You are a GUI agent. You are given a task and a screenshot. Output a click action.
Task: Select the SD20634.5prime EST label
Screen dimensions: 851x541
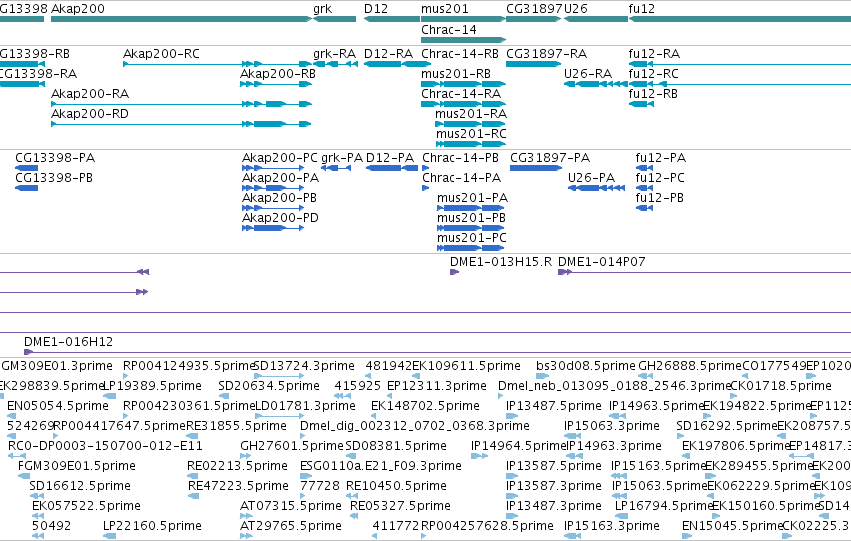click(269, 386)
